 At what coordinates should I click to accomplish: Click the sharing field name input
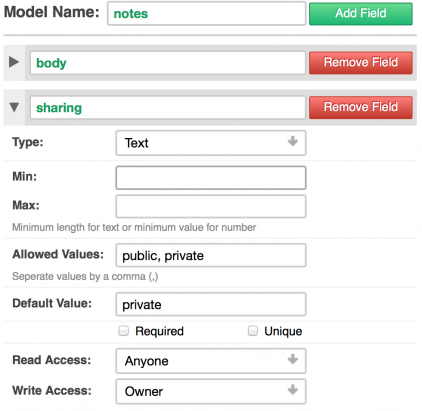pos(168,107)
